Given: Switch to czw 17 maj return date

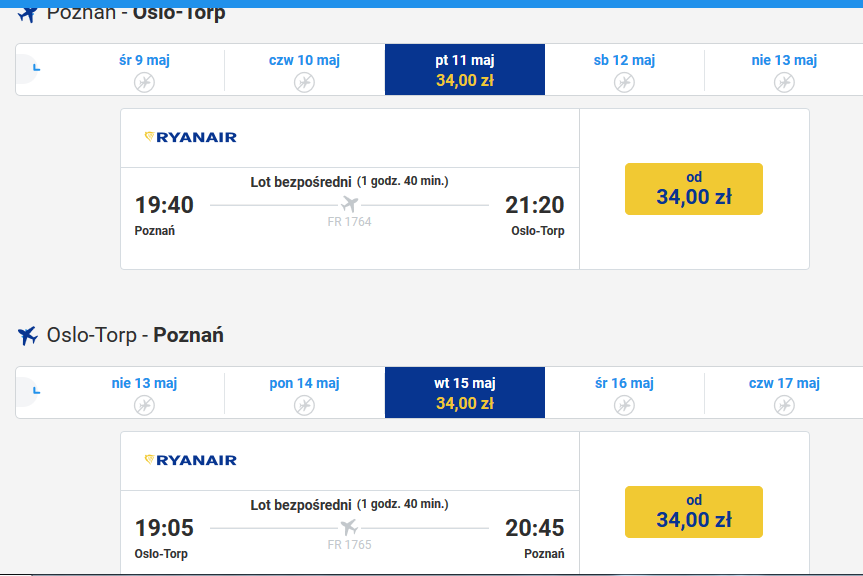Looking at the screenshot, I should coord(784,393).
